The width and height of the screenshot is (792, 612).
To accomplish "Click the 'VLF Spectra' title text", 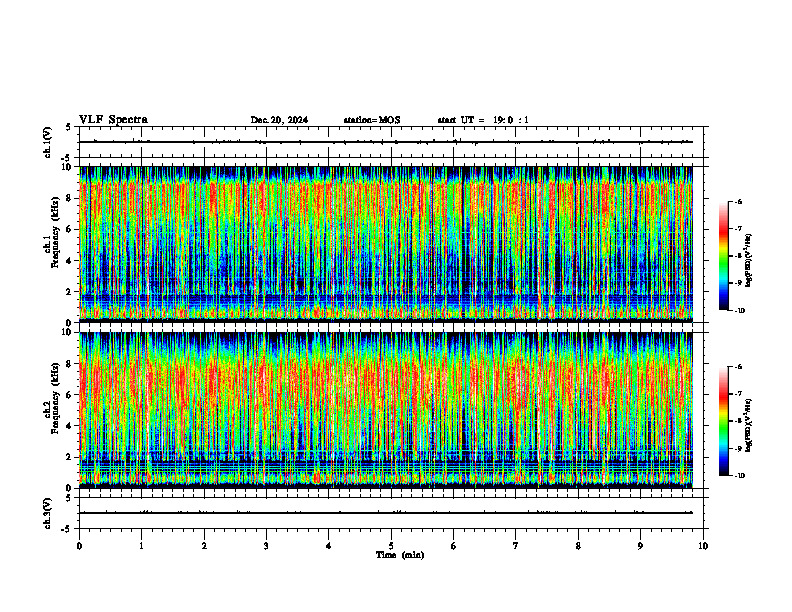I will [113, 120].
